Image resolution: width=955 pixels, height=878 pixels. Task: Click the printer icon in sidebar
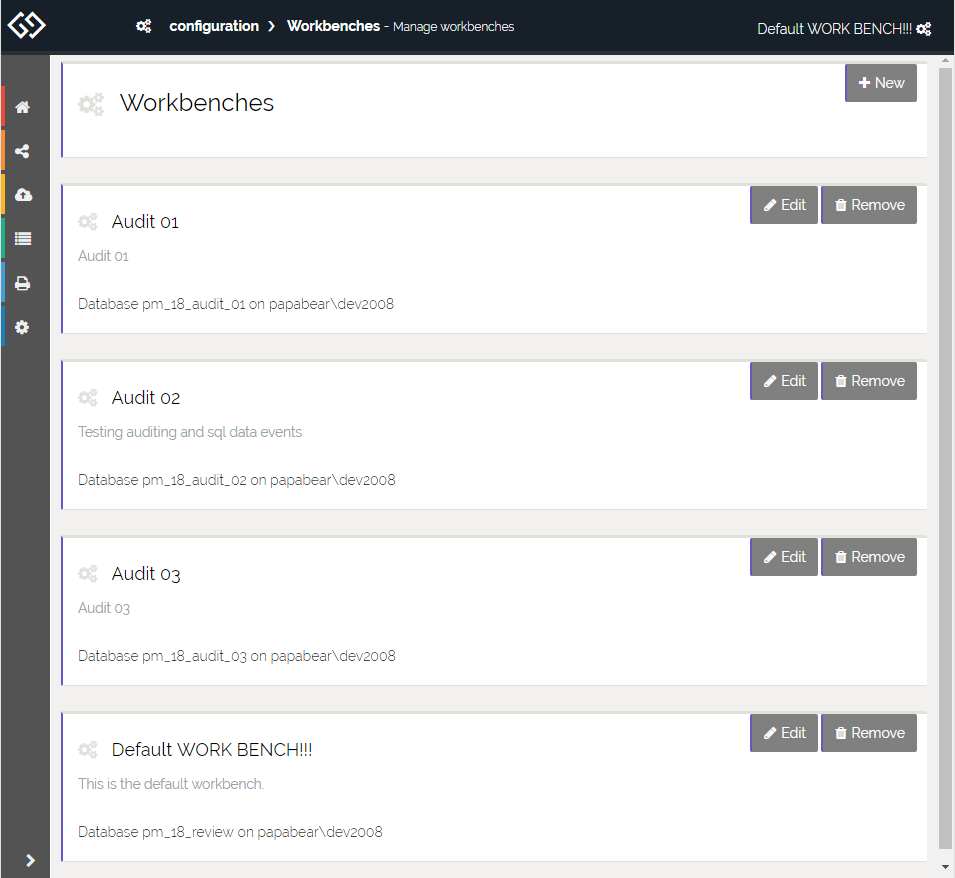(x=22, y=284)
